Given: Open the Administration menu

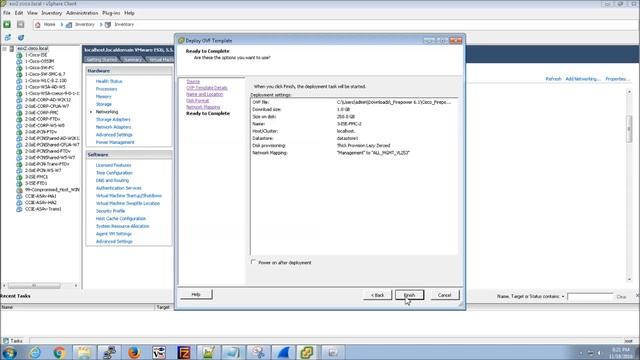Looking at the screenshot, I should click(82, 13).
